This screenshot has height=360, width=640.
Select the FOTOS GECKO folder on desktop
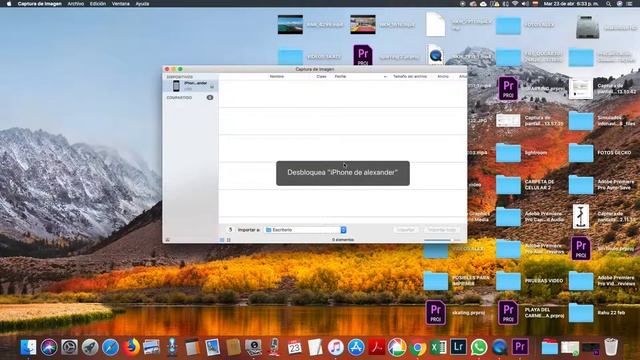click(x=581, y=153)
